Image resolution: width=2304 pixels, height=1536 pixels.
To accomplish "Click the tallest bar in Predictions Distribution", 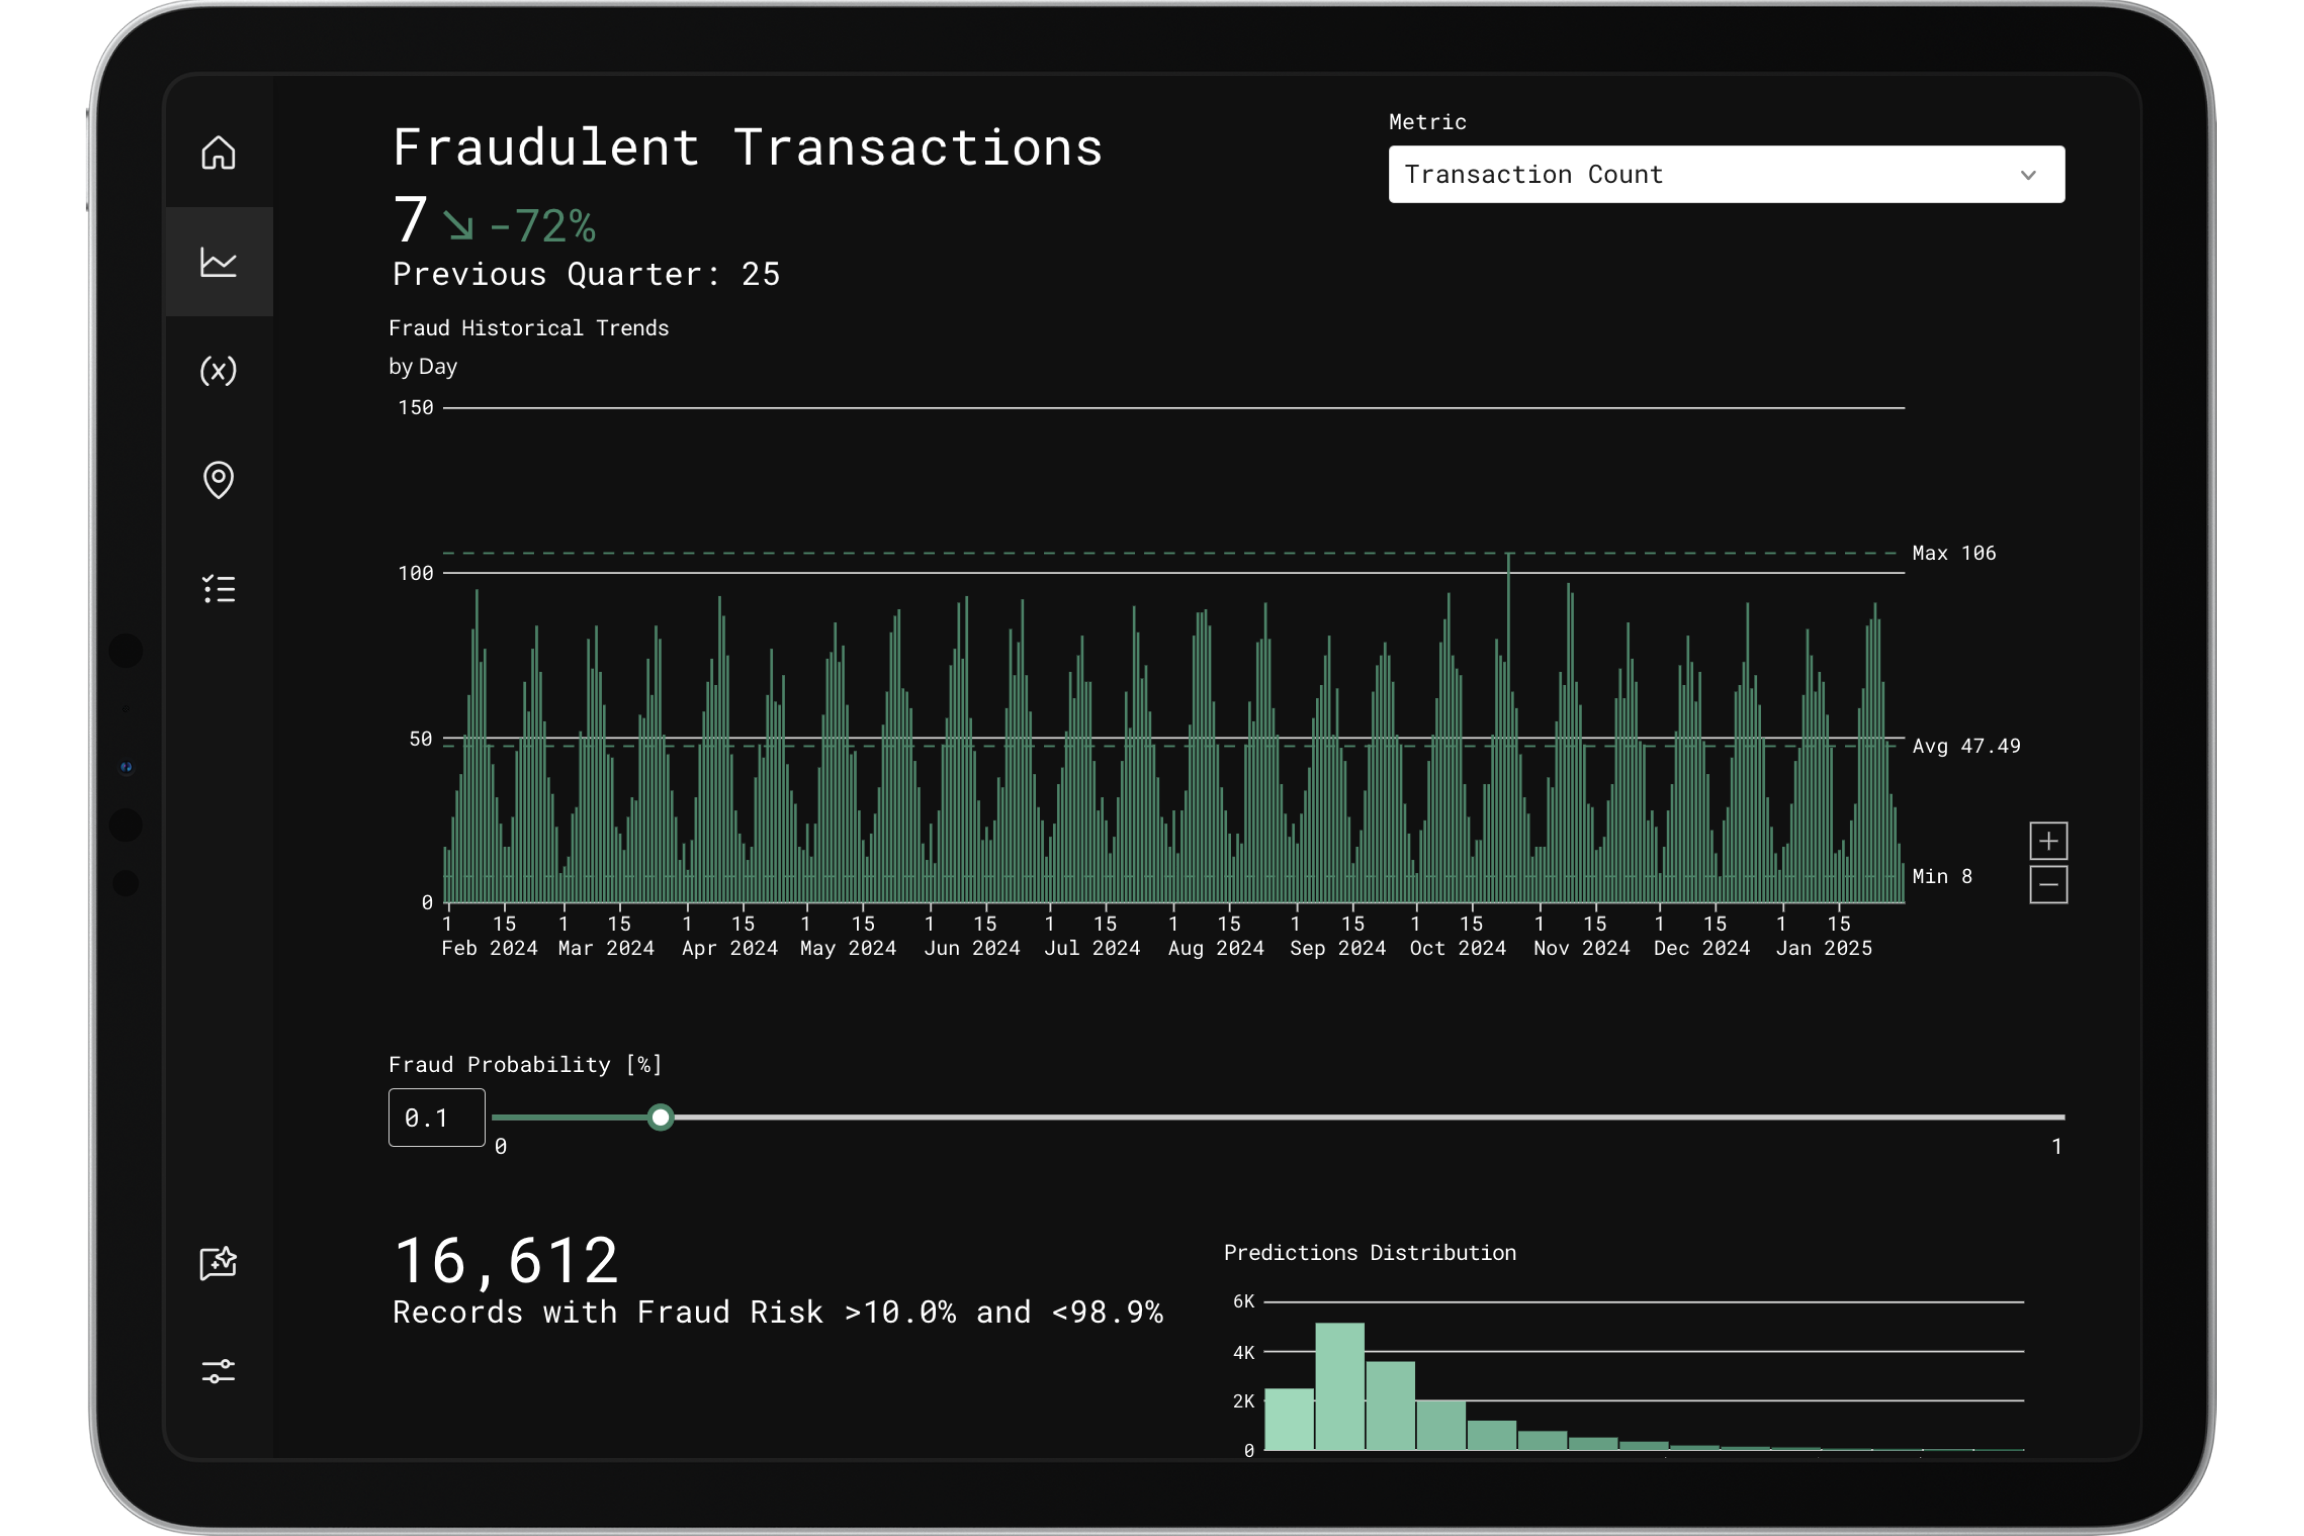I will (1339, 1386).
